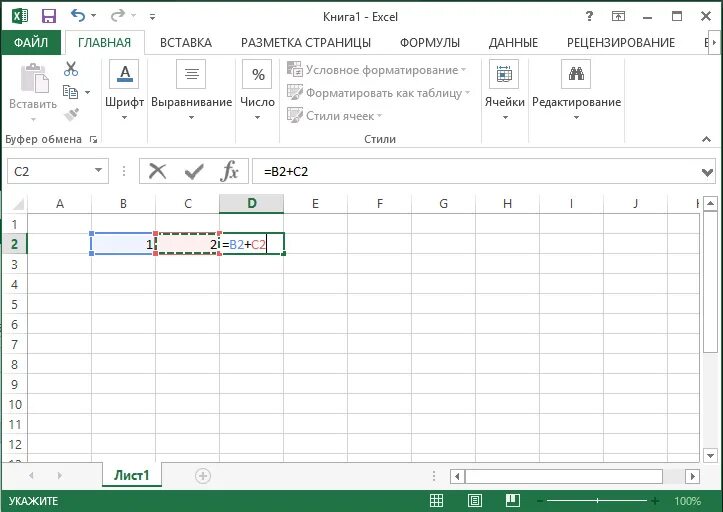Screen dimensions: 723x512
Task: Open the Шрифт font group
Action: [x=124, y=90]
